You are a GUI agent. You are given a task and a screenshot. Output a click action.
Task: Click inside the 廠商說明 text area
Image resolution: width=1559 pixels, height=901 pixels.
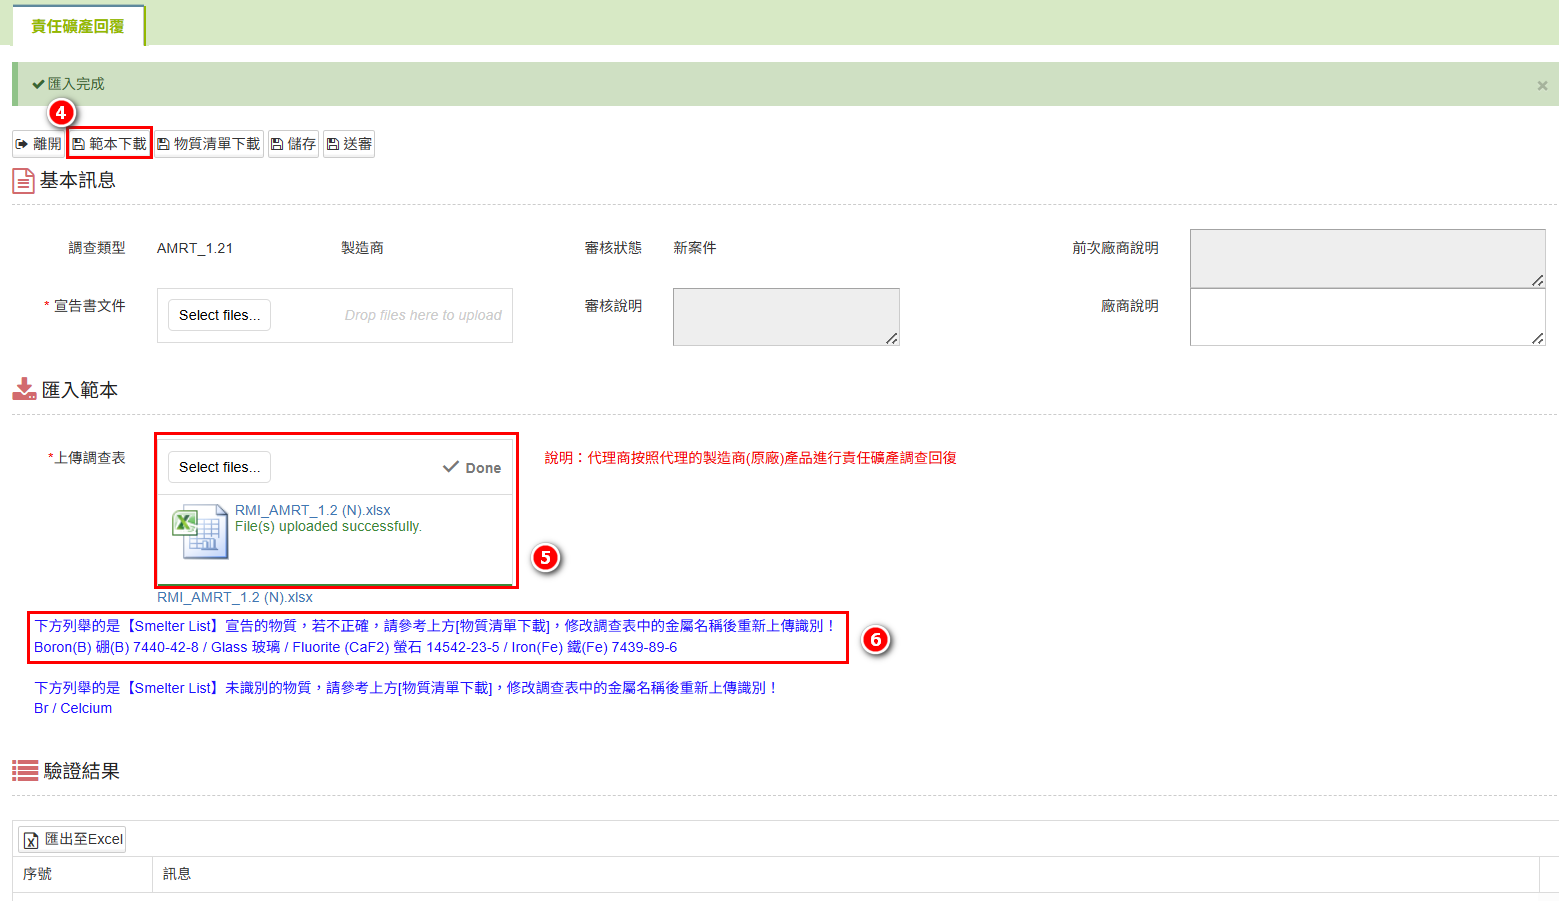tap(1366, 317)
